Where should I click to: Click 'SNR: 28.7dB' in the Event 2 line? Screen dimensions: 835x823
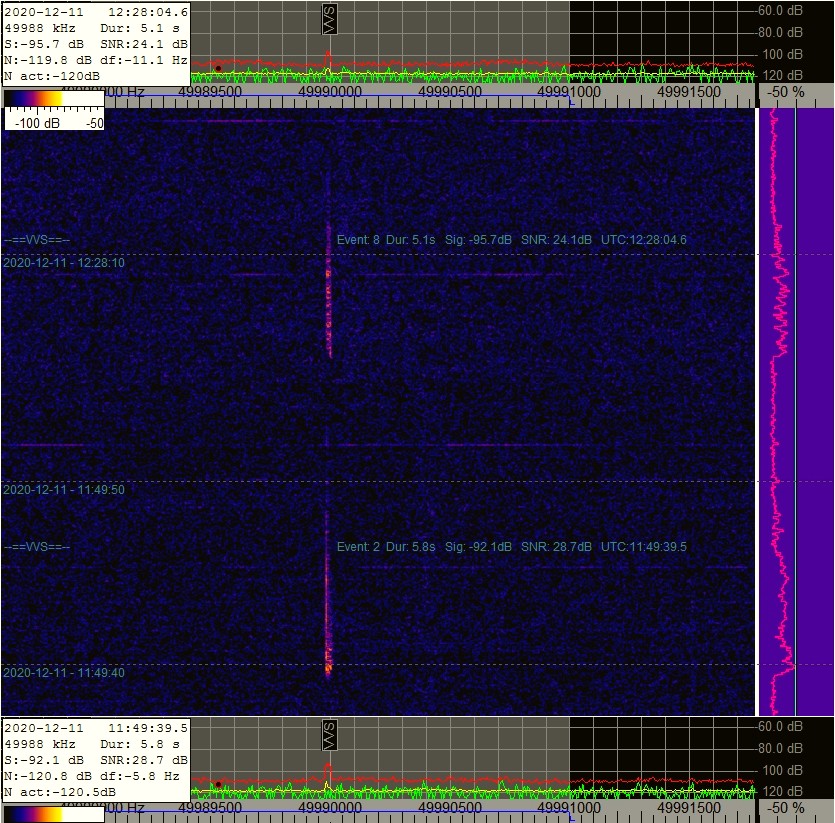click(556, 547)
